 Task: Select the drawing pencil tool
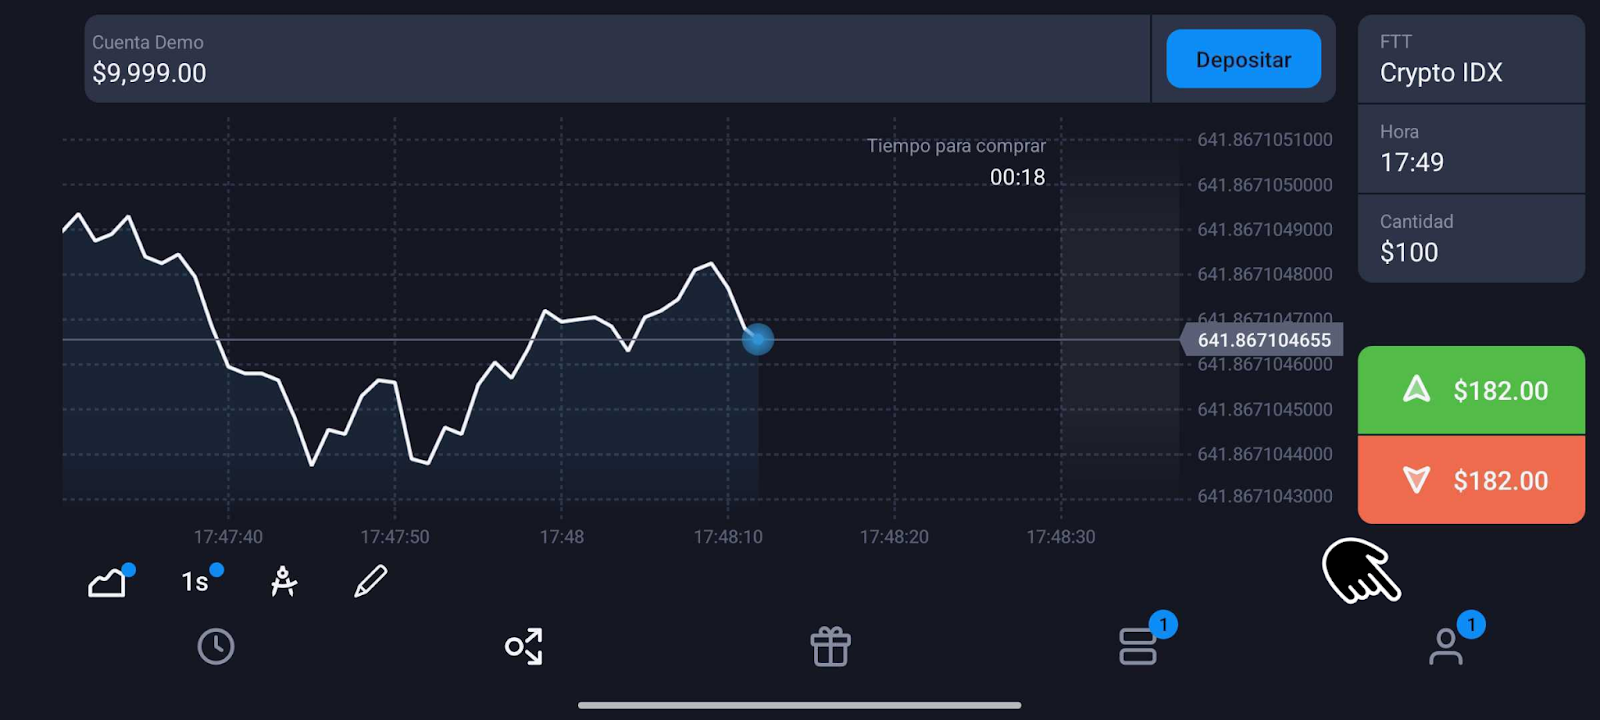371,581
